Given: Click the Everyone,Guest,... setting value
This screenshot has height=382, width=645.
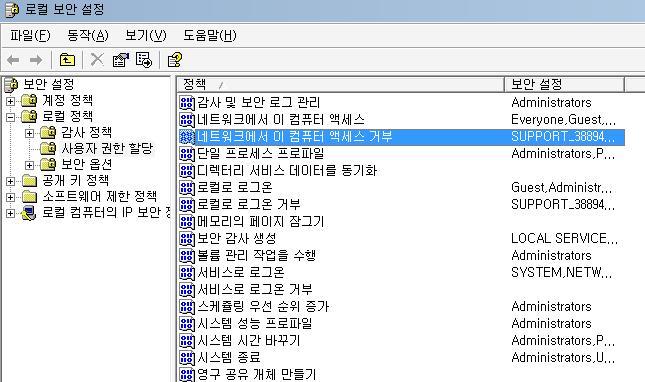Looking at the screenshot, I should 564,120.
